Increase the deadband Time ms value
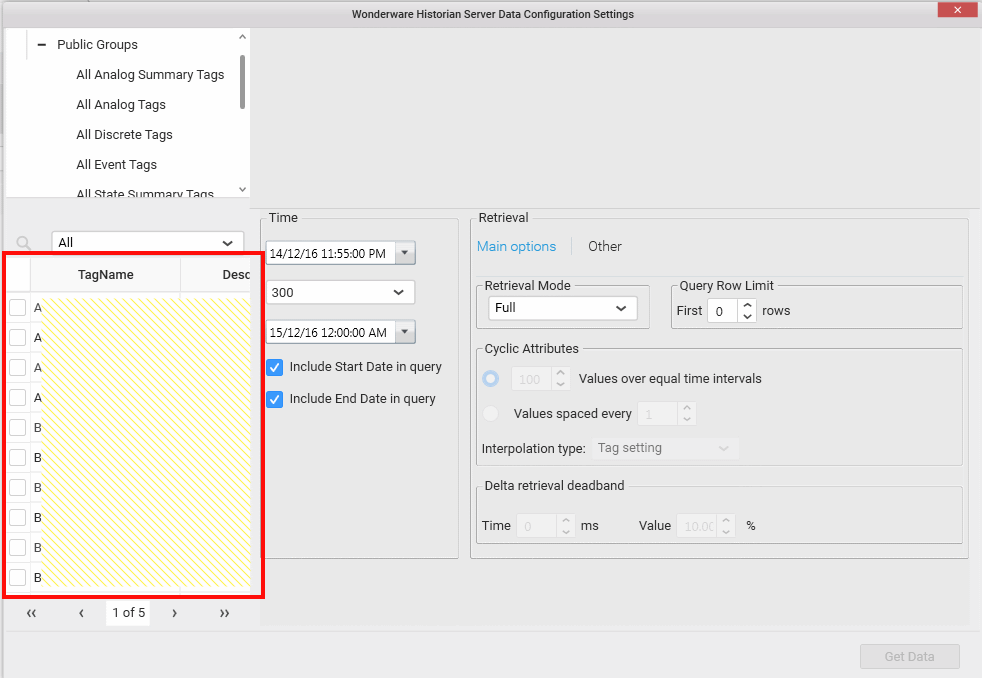This screenshot has height=678, width=982. point(566,520)
